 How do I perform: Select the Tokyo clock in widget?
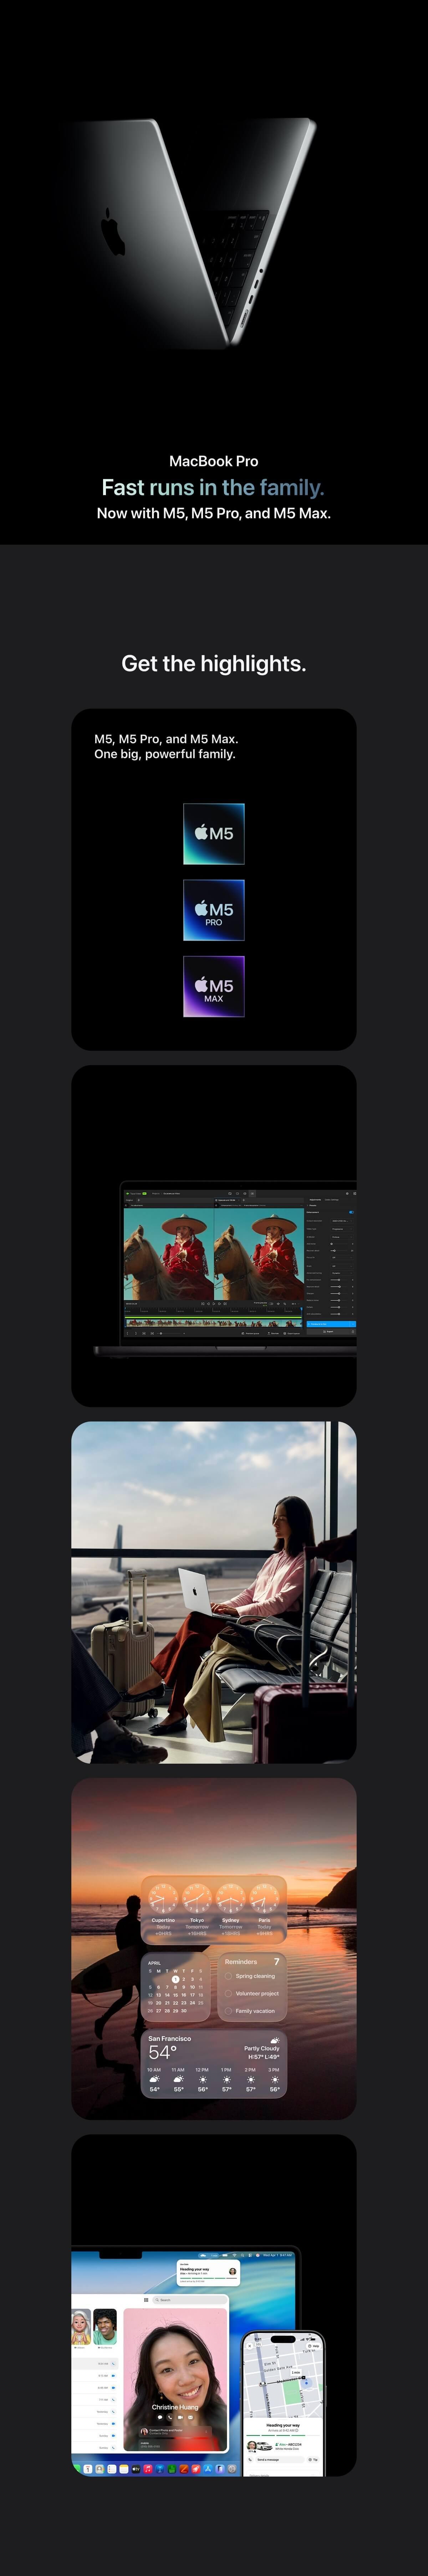coord(197,1897)
